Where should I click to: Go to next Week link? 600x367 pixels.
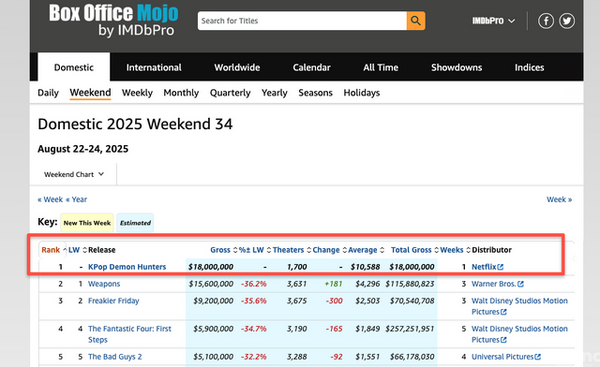click(x=559, y=199)
